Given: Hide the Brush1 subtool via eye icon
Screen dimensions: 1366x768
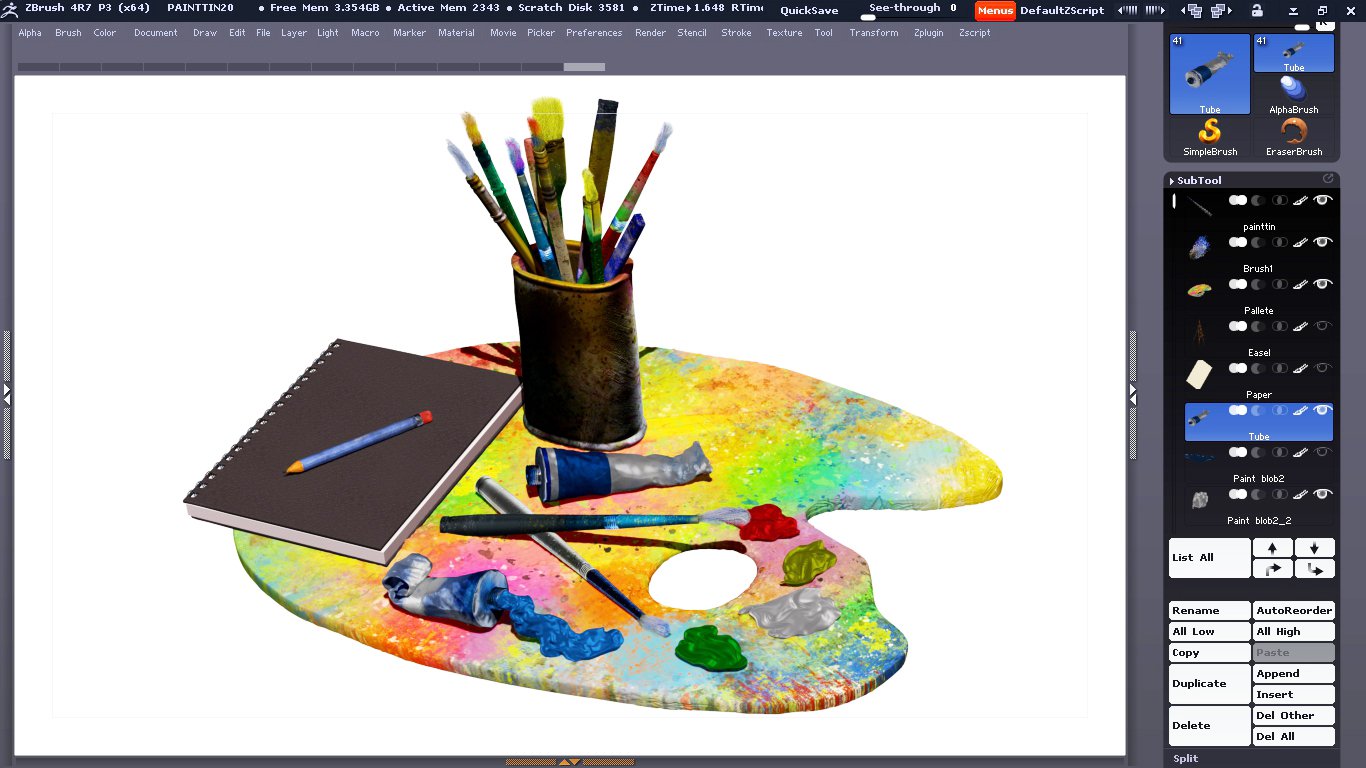Looking at the screenshot, I should point(1323,243).
